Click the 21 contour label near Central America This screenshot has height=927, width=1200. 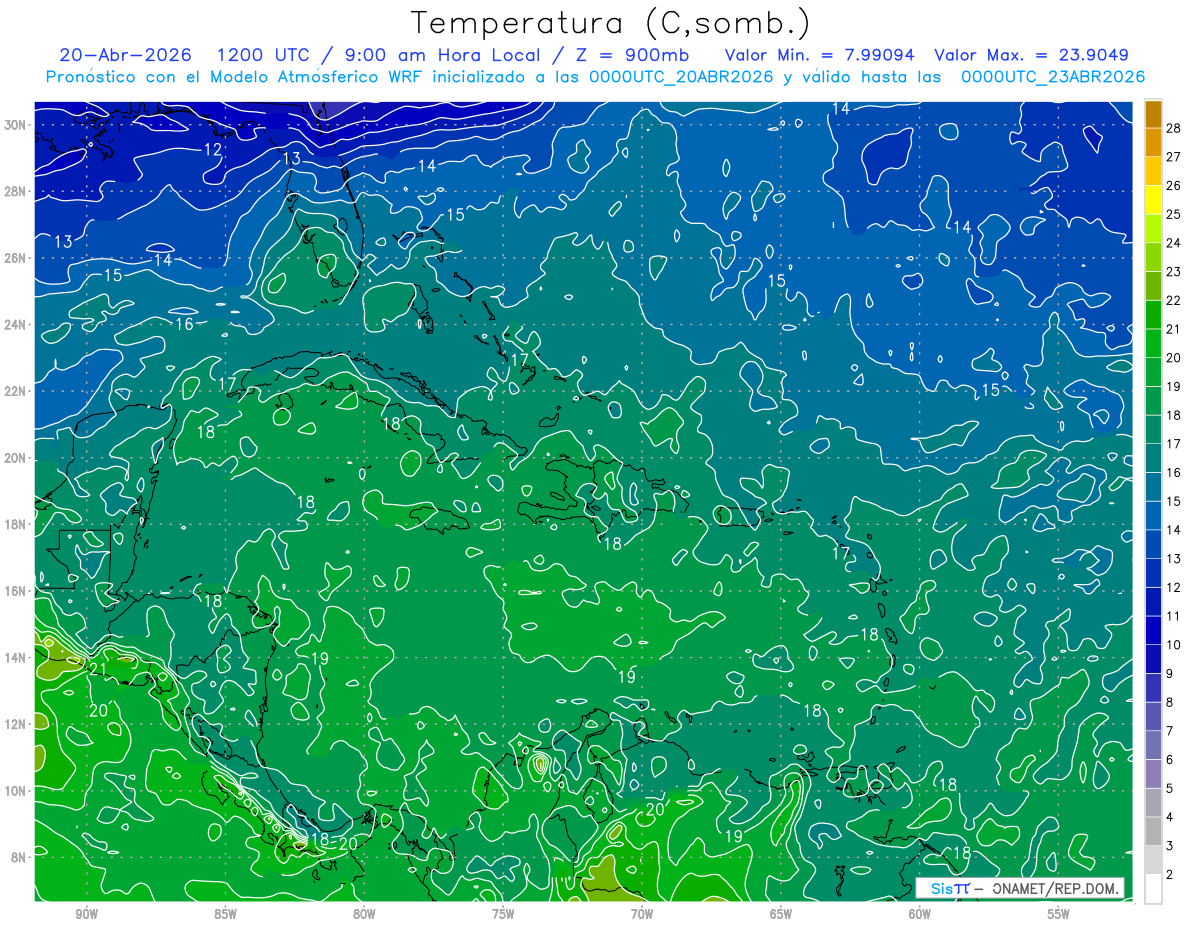click(98, 669)
